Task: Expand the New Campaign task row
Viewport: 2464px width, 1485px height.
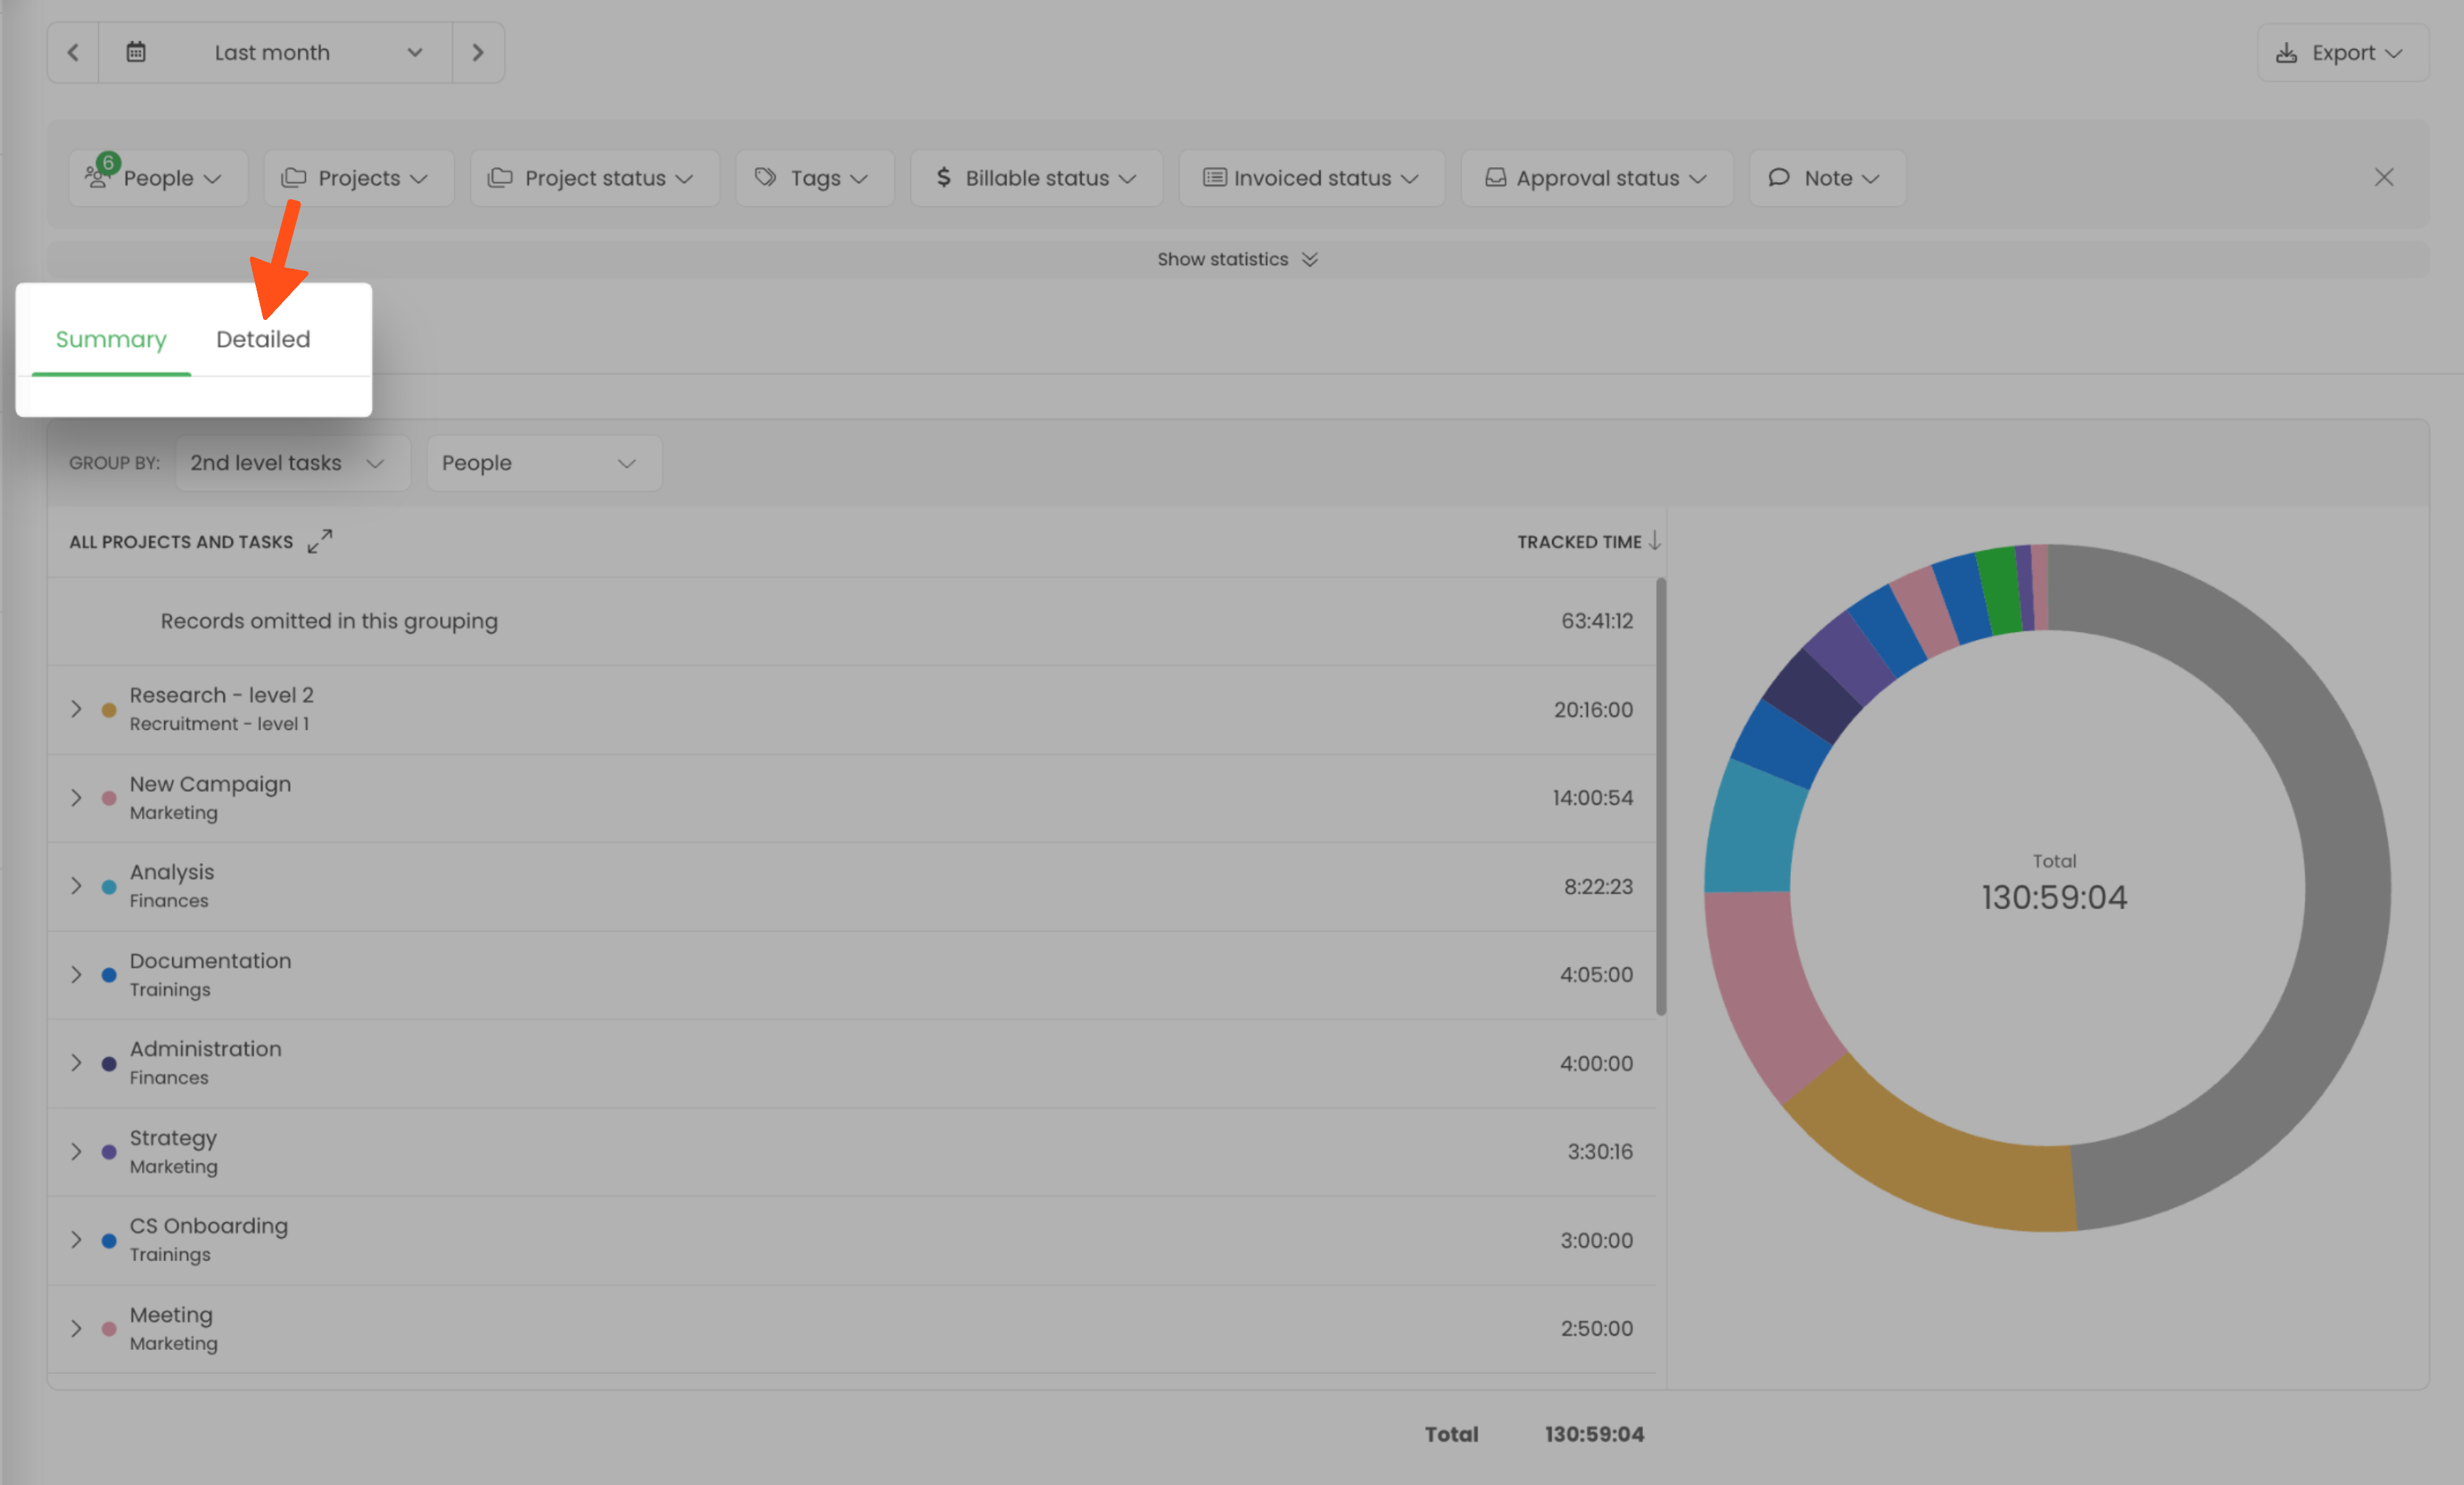Action: [x=76, y=798]
